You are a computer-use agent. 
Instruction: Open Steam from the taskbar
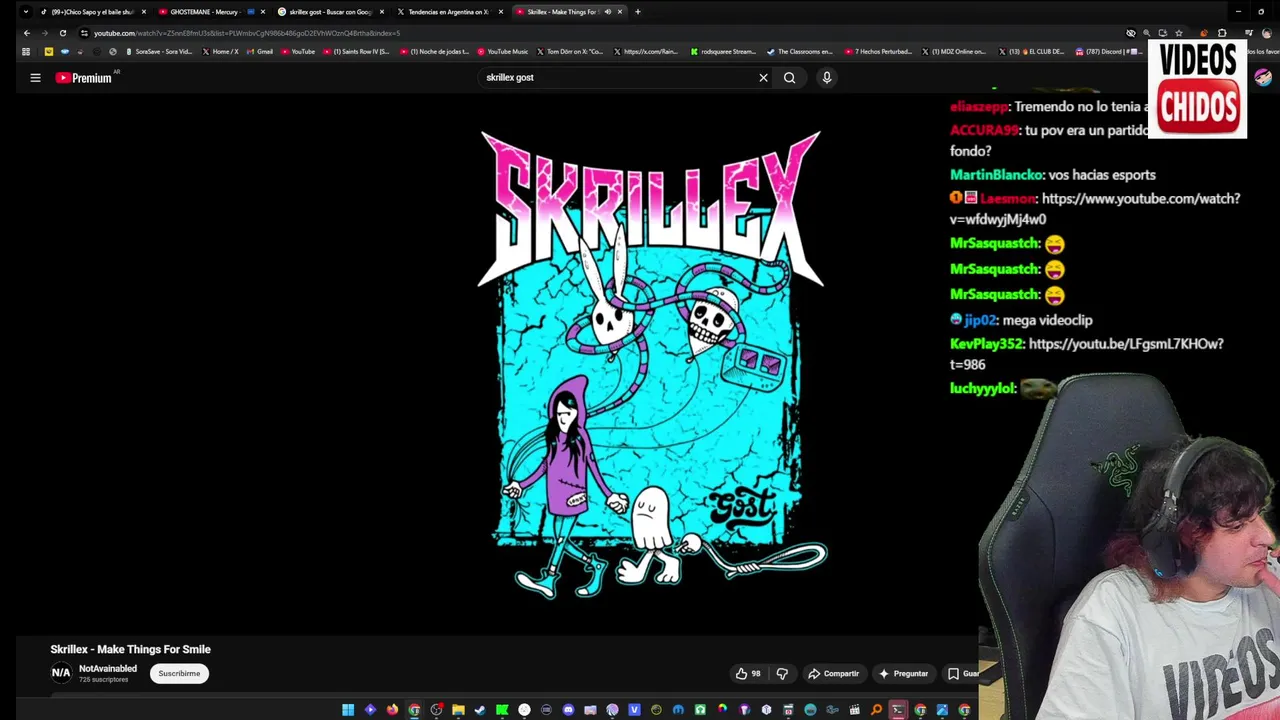(480, 710)
